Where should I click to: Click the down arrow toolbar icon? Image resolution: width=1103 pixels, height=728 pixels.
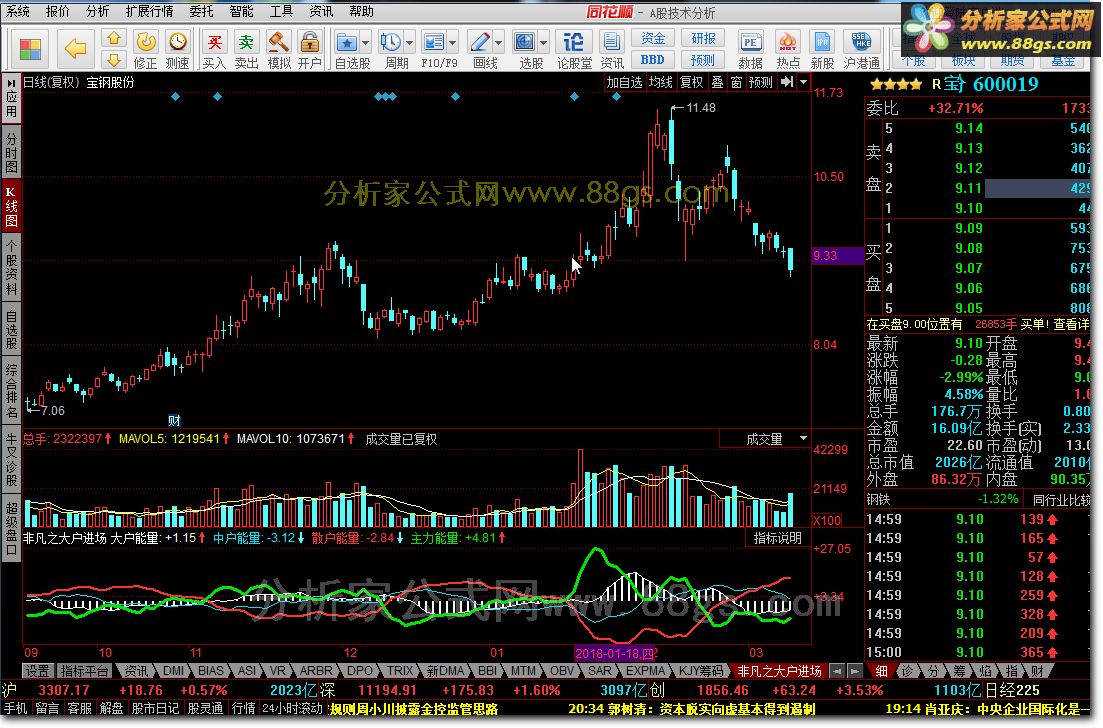[x=114, y=59]
